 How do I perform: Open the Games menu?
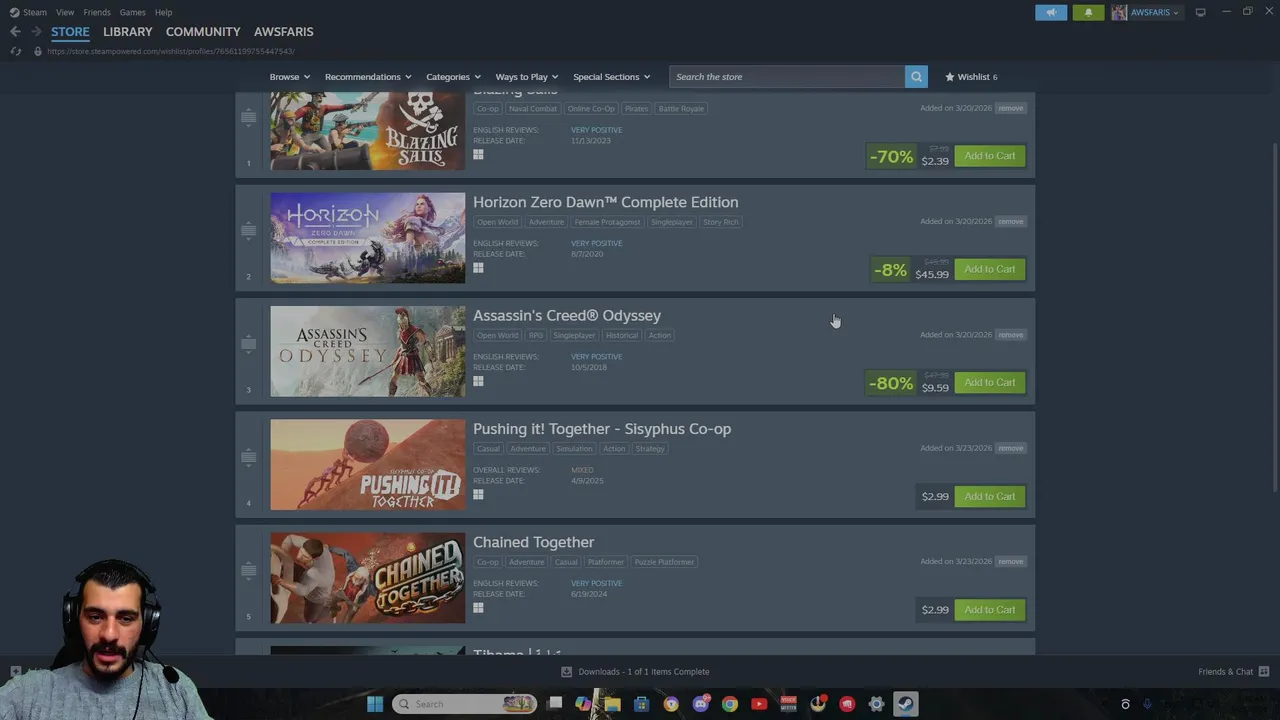[132, 12]
